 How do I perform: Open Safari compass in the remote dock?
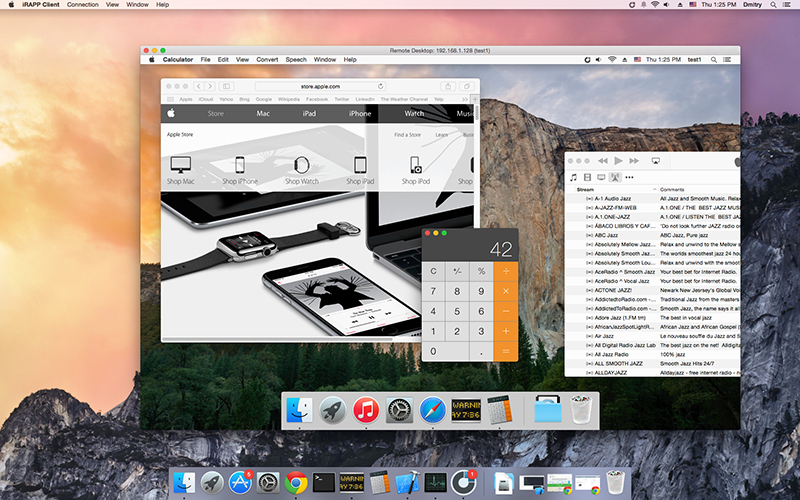(x=433, y=410)
